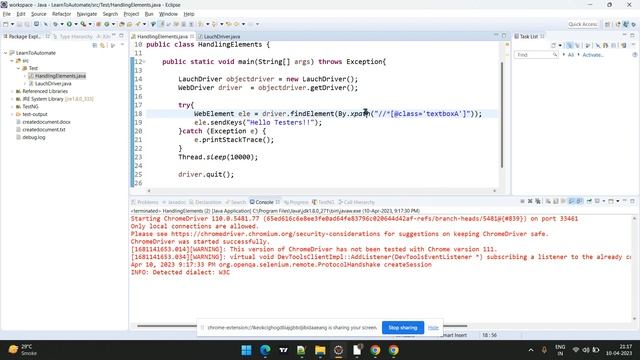
Task: Expand the Referenced Libraries node
Action: point(12,91)
